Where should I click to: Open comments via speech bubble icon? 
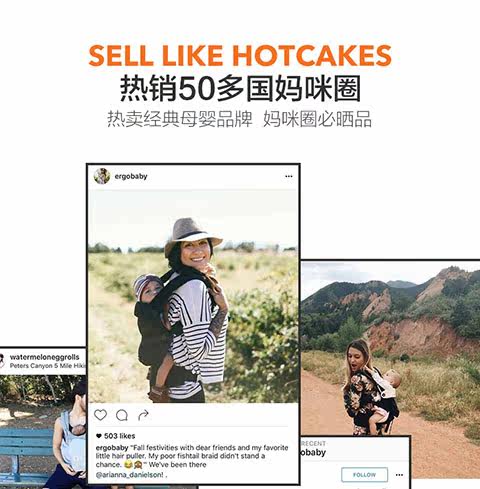tap(122, 415)
